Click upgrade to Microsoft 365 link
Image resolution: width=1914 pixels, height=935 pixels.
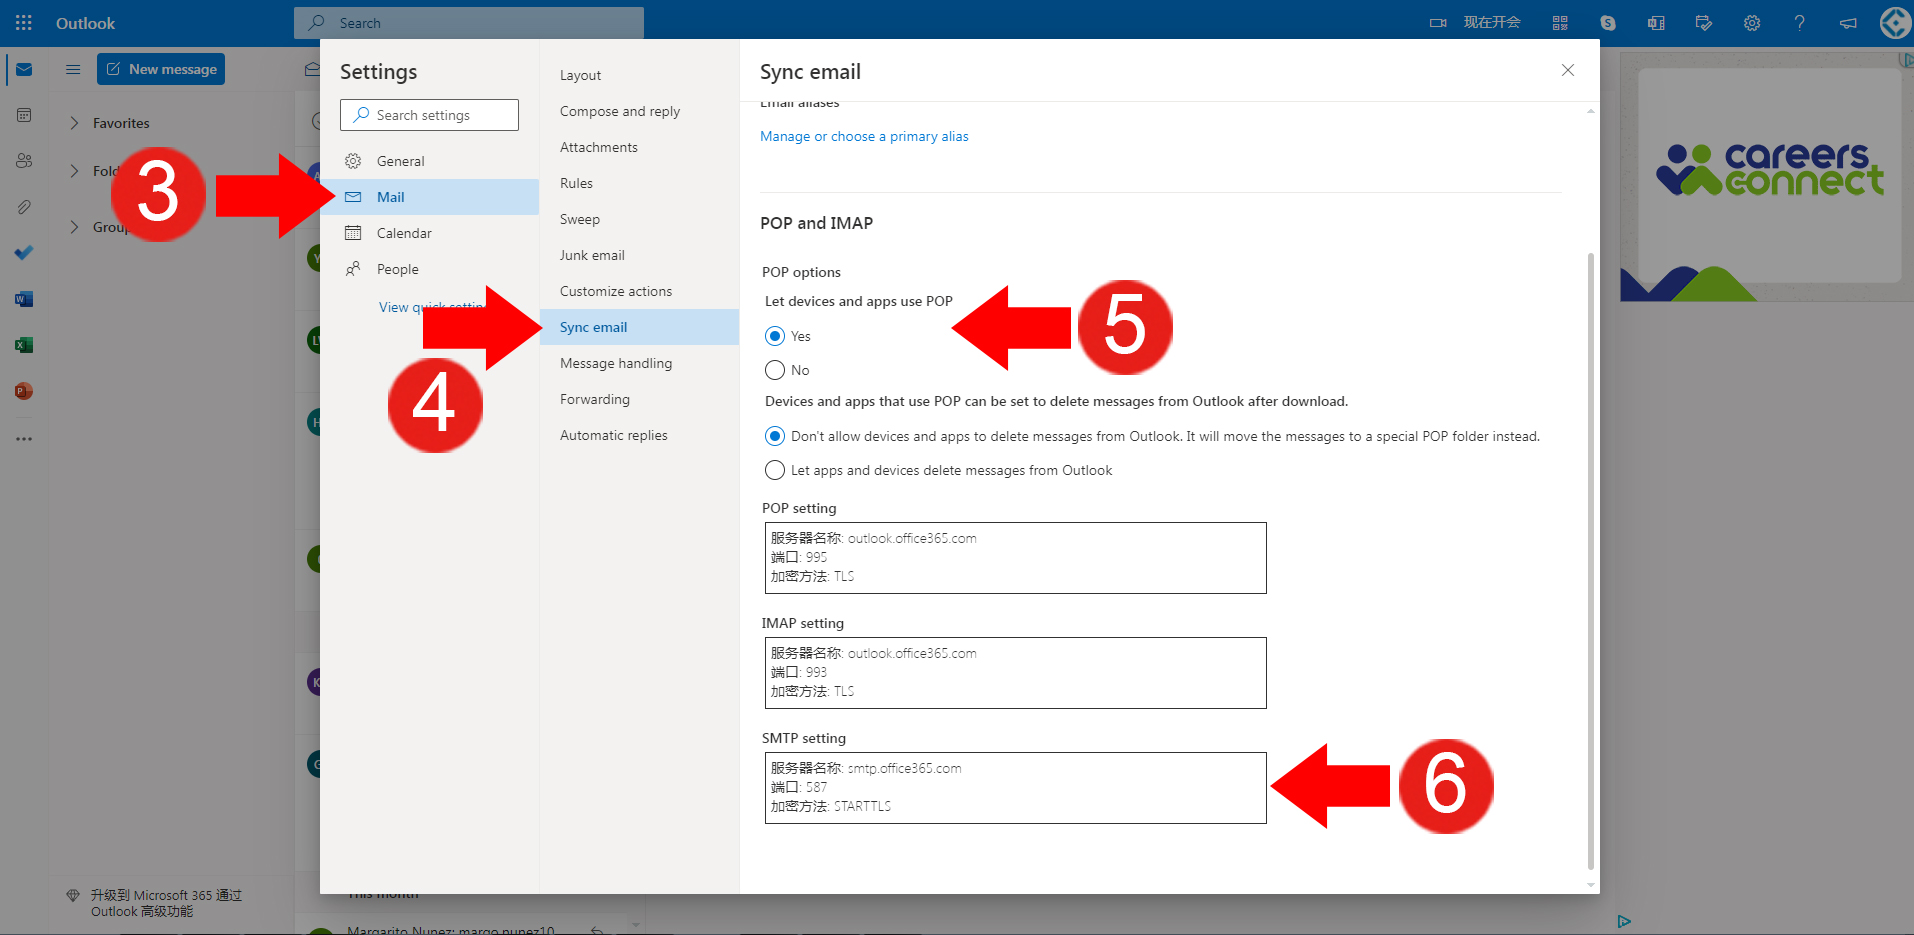pyautogui.click(x=166, y=903)
